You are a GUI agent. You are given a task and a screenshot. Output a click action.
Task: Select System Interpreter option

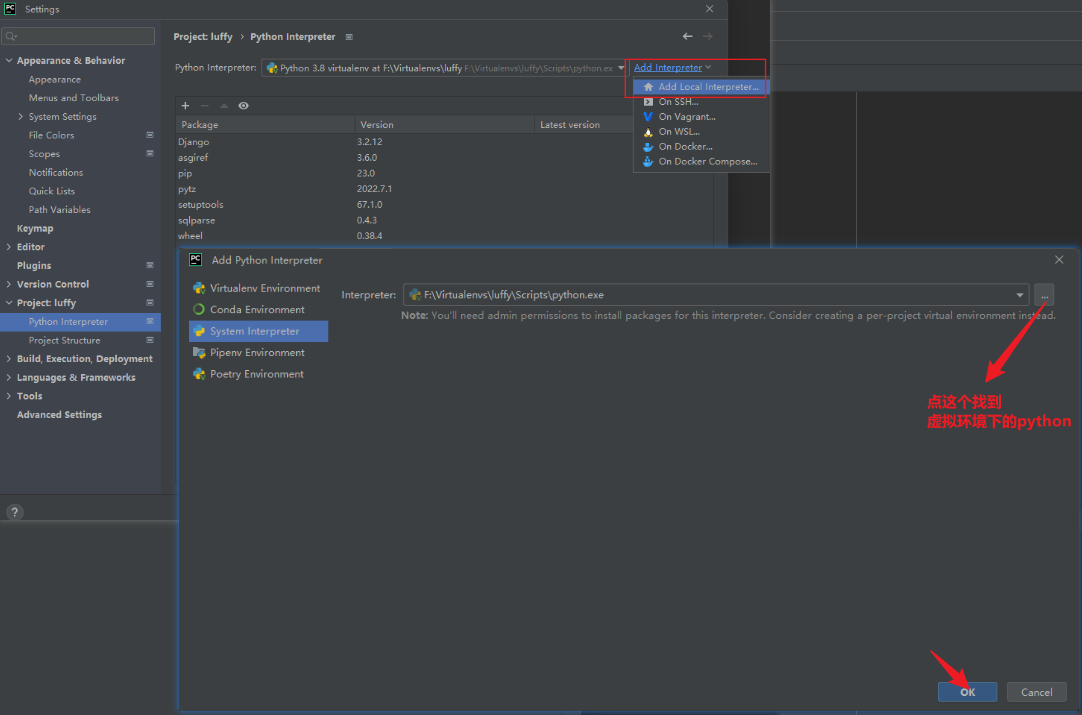point(258,331)
